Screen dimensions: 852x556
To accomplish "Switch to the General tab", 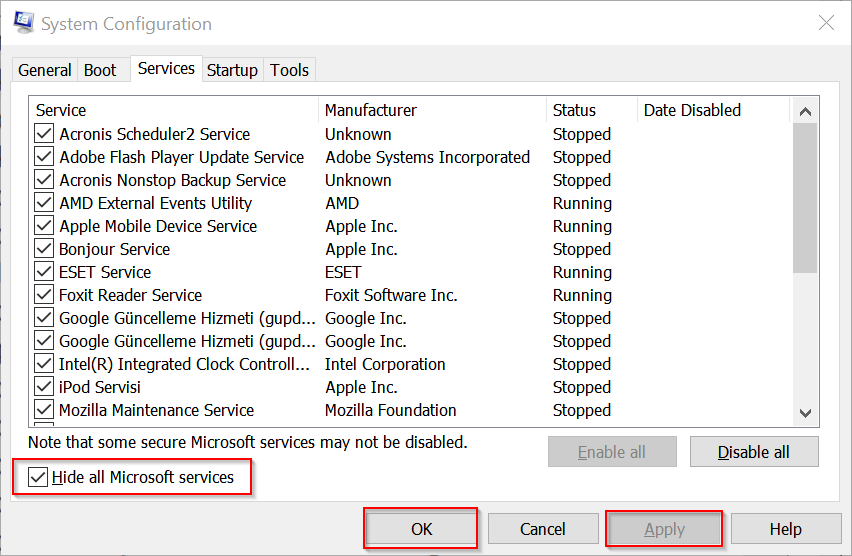I will [x=45, y=70].
